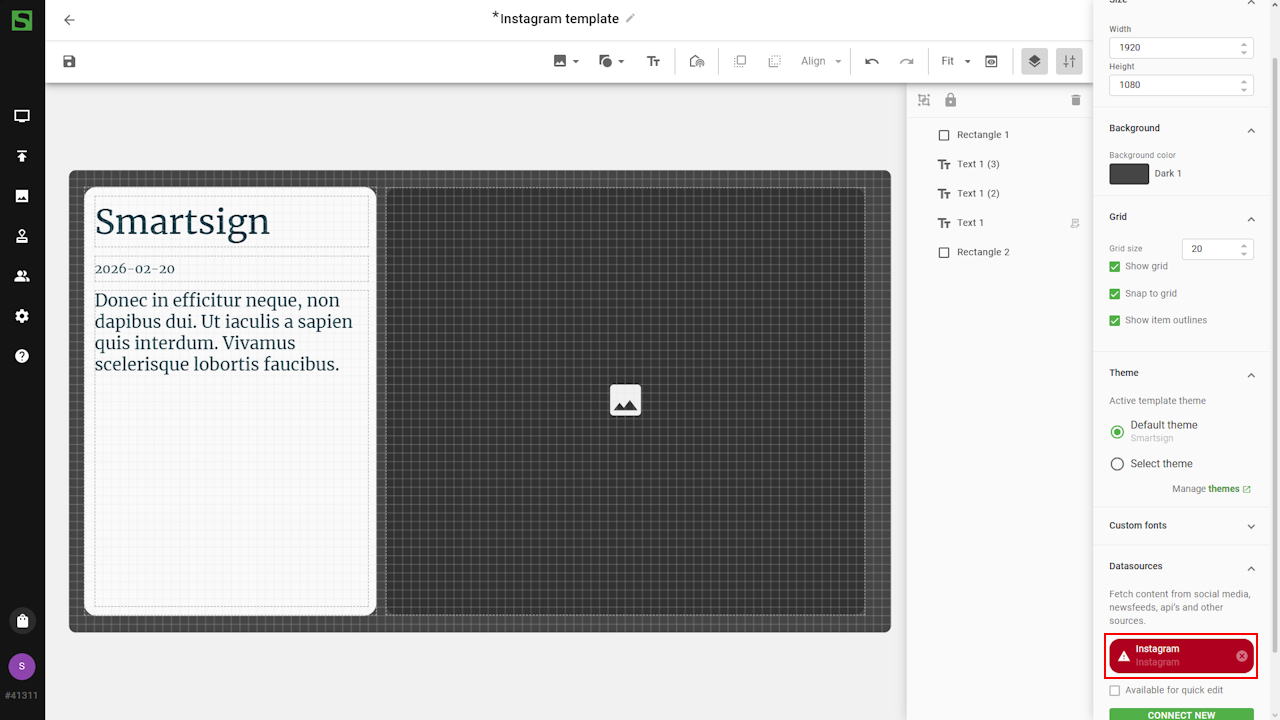Click the lock layer icon
This screenshot has width=1280, height=720.
click(x=950, y=100)
